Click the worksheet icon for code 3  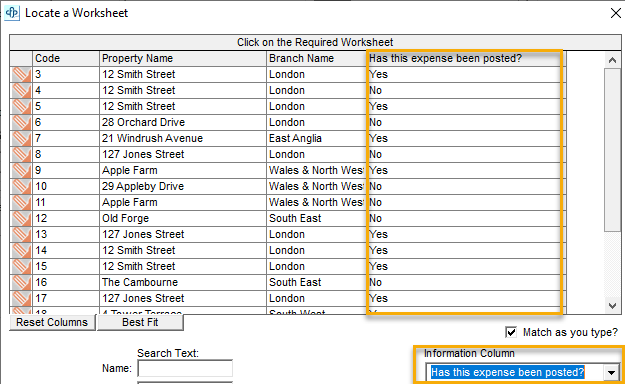[x=21, y=75]
